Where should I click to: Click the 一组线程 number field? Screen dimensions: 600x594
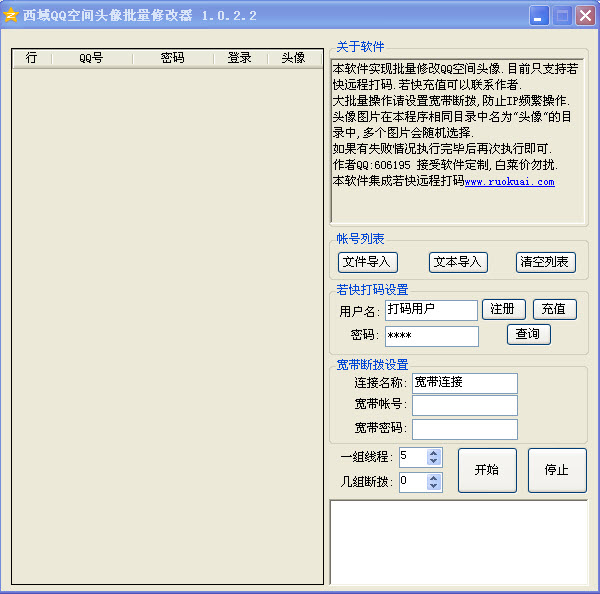413,457
